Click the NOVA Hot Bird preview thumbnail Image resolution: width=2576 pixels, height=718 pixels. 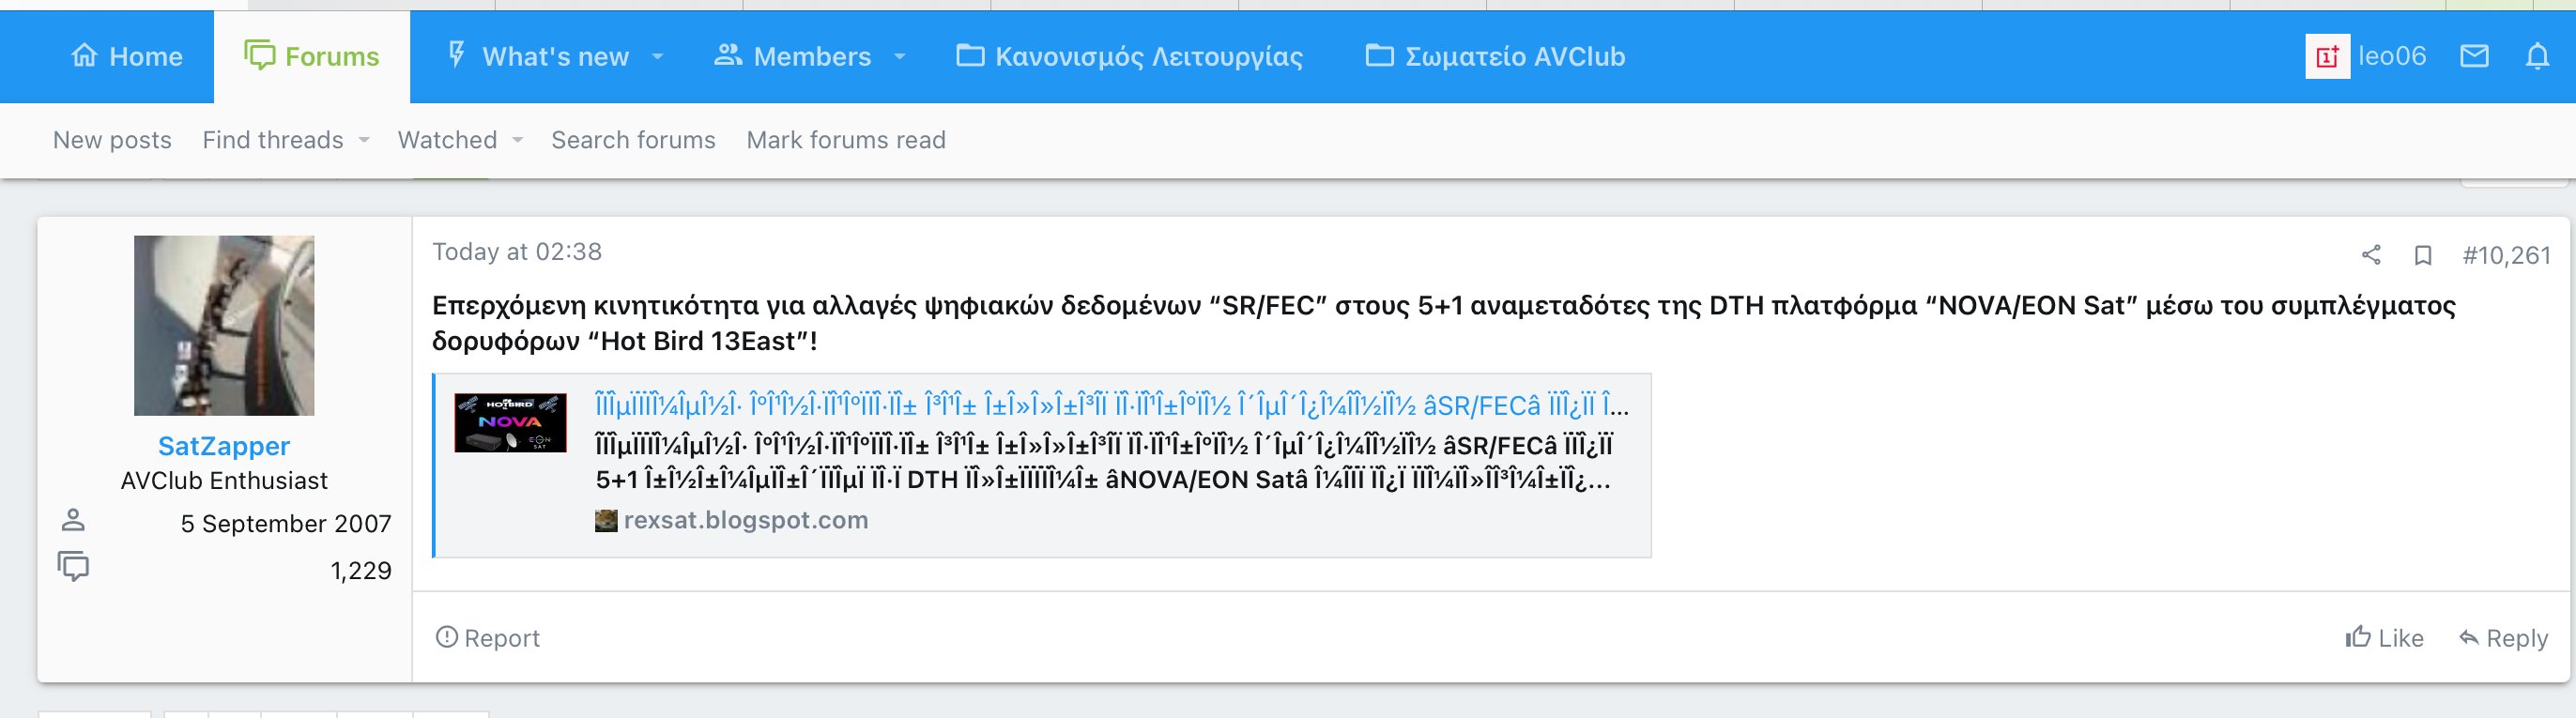click(510, 422)
